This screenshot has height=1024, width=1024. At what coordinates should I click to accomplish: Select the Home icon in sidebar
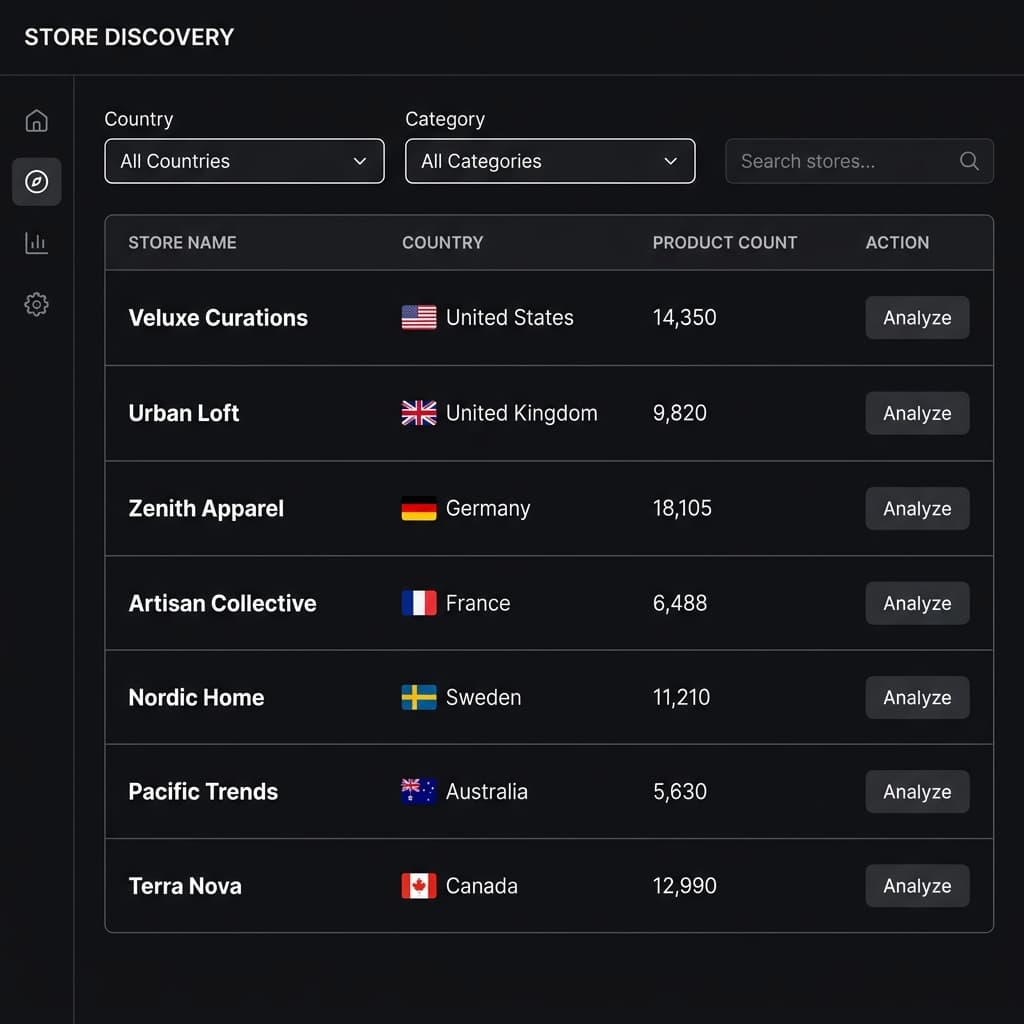[36, 120]
